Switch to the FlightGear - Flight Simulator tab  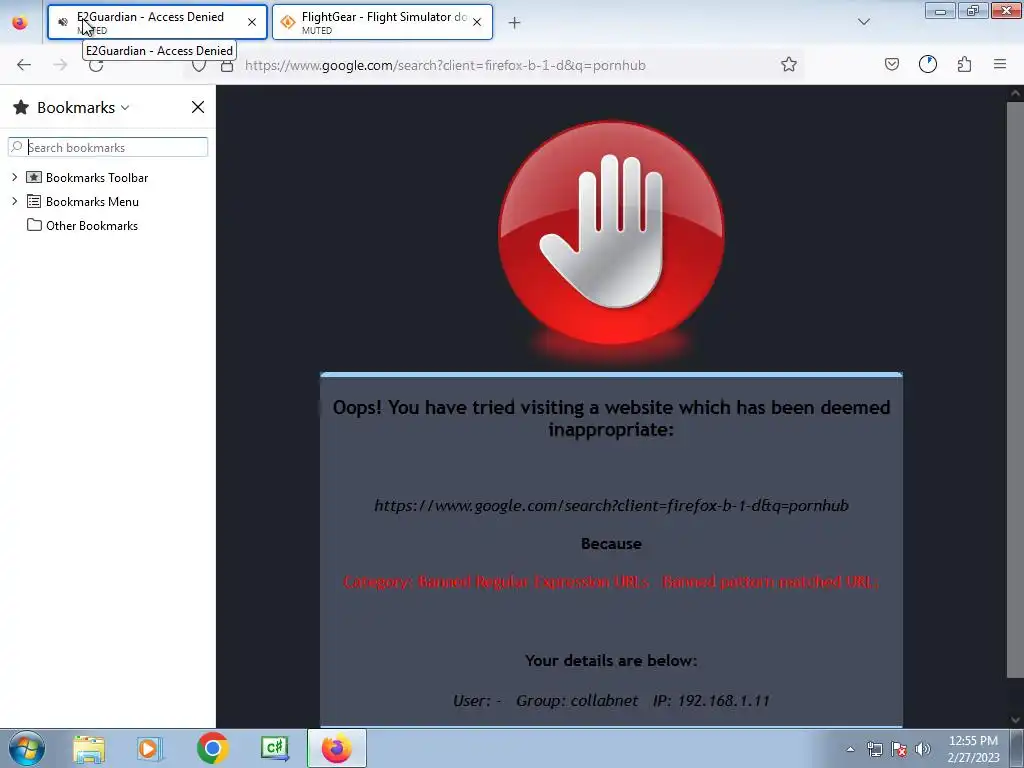tap(383, 22)
